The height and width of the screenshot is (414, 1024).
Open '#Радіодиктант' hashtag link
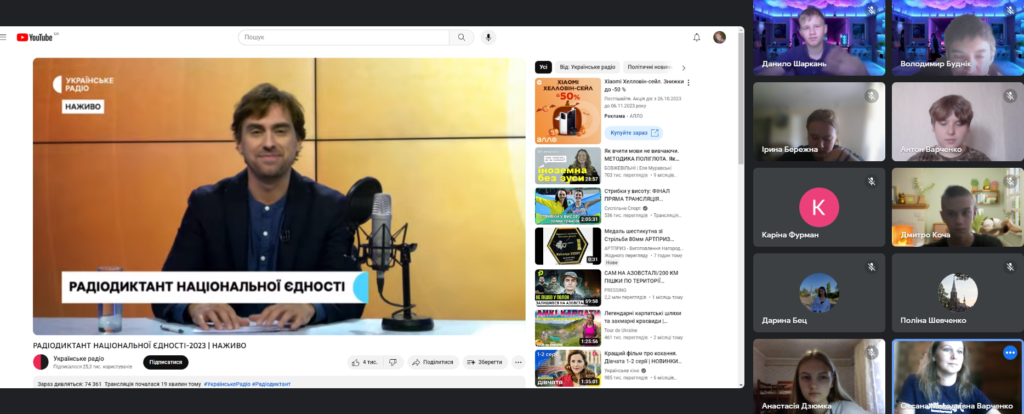(x=271, y=384)
